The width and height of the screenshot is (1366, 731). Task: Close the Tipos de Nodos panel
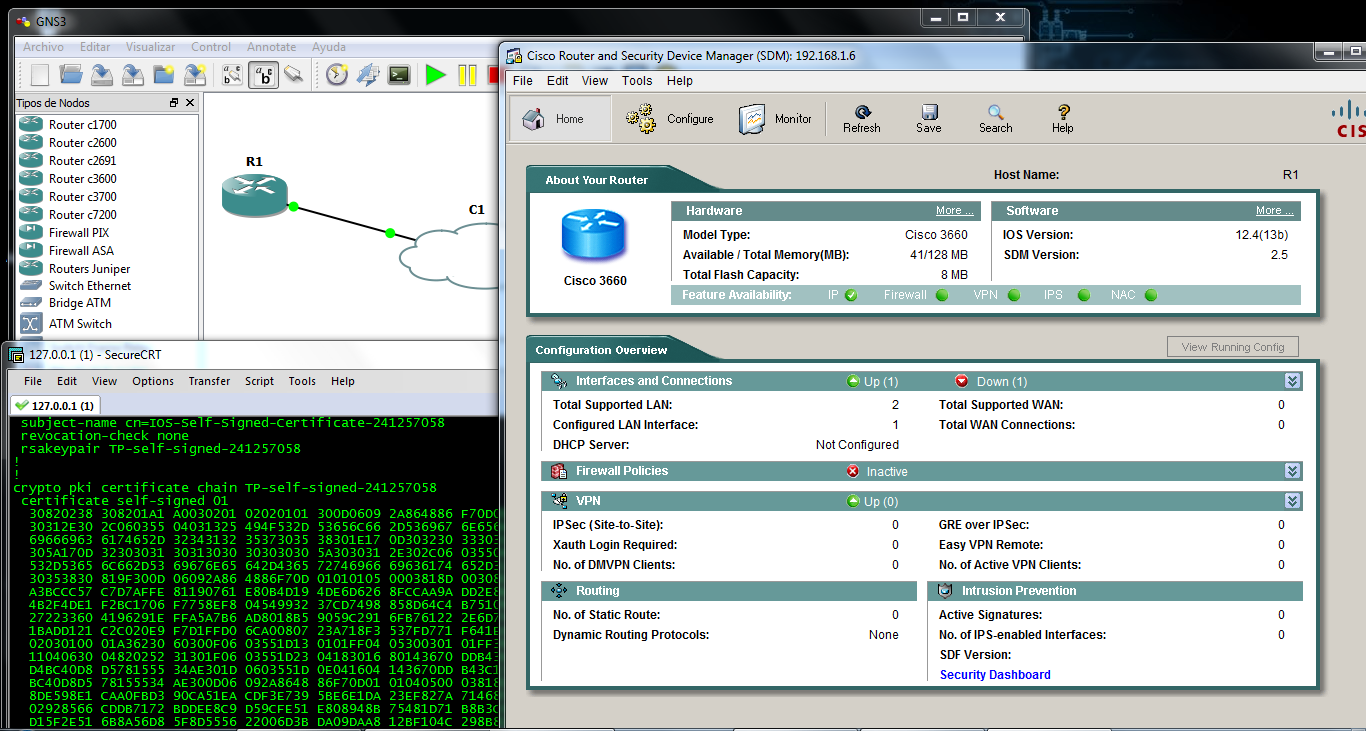[x=190, y=103]
